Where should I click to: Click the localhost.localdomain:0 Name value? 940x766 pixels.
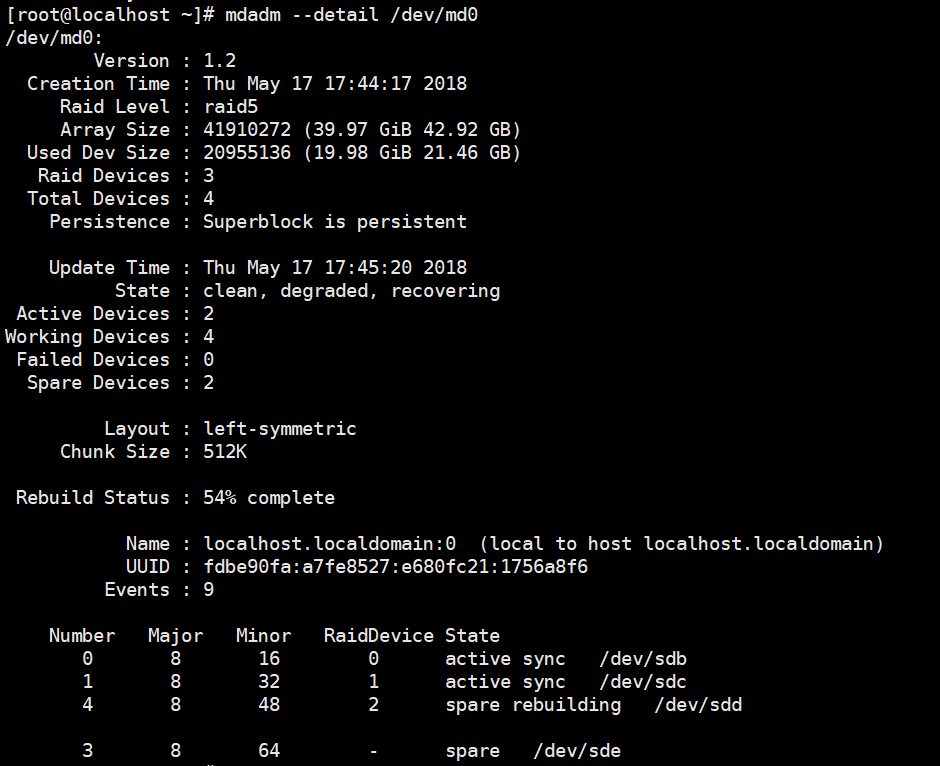click(x=328, y=543)
